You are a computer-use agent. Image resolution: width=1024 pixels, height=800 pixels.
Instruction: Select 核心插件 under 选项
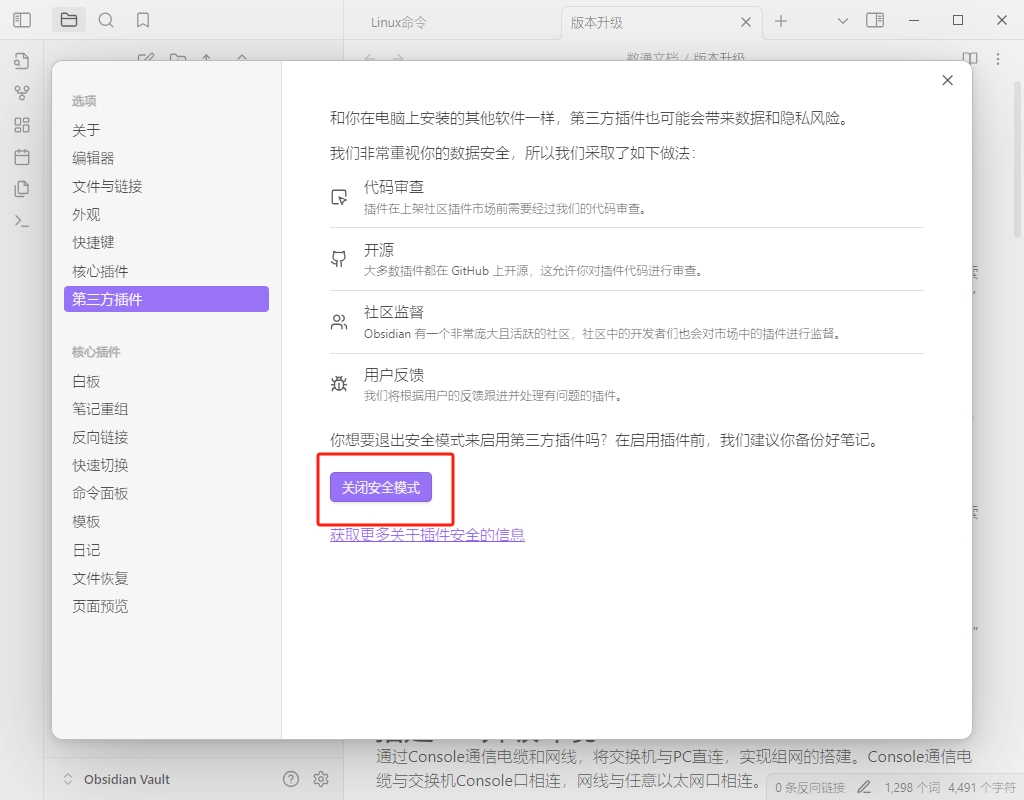tap(99, 270)
